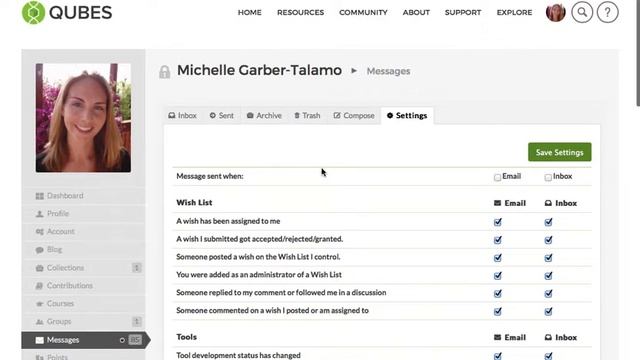Viewport: 640px width, 360px height.
Task: Uncheck Email for commented on a wish I posted
Action: 498,311
